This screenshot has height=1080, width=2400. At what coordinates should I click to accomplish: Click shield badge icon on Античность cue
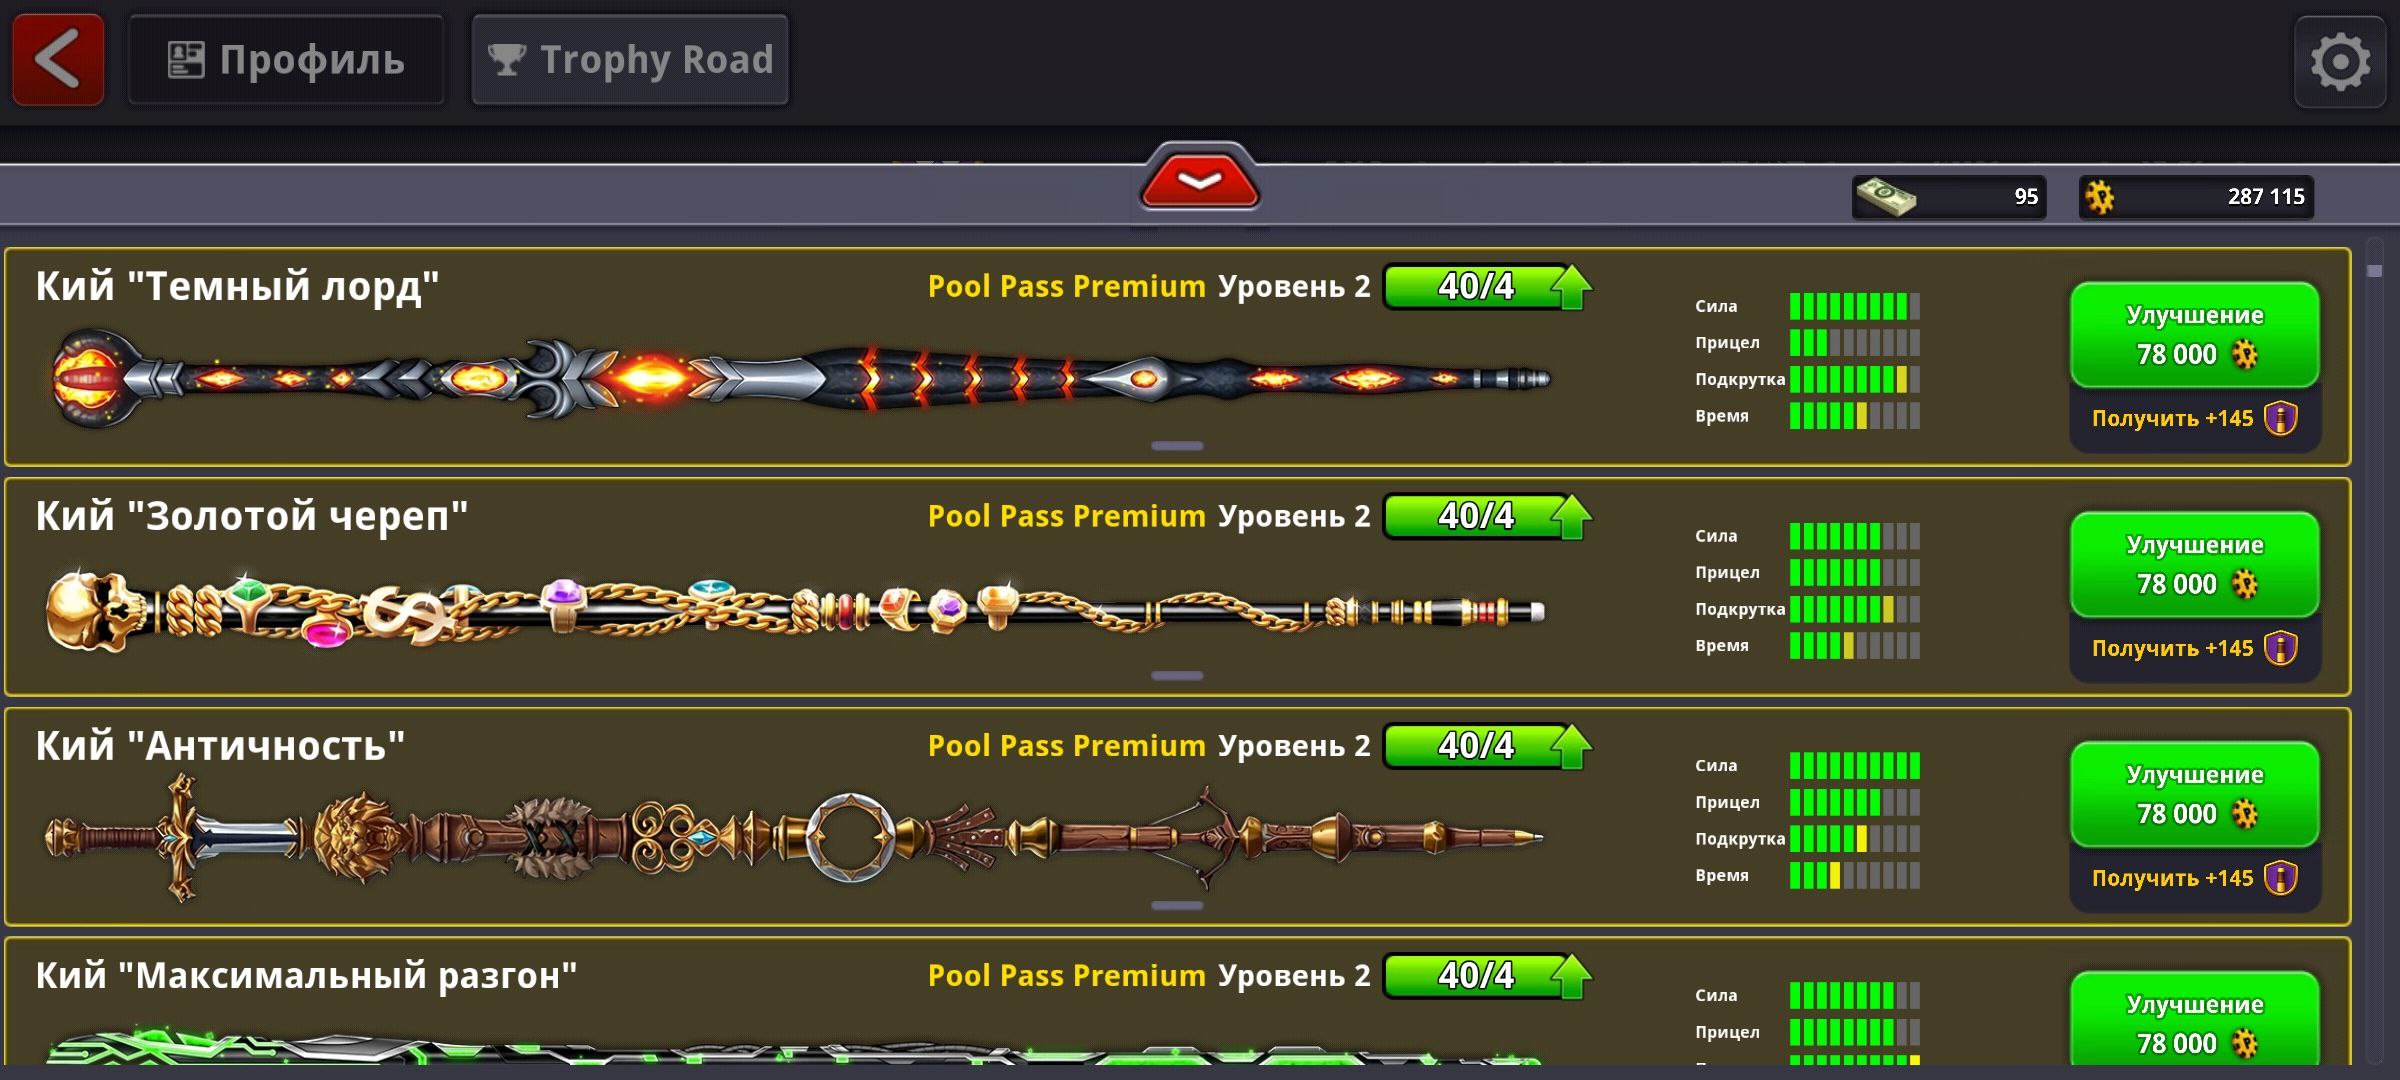[x=2281, y=878]
